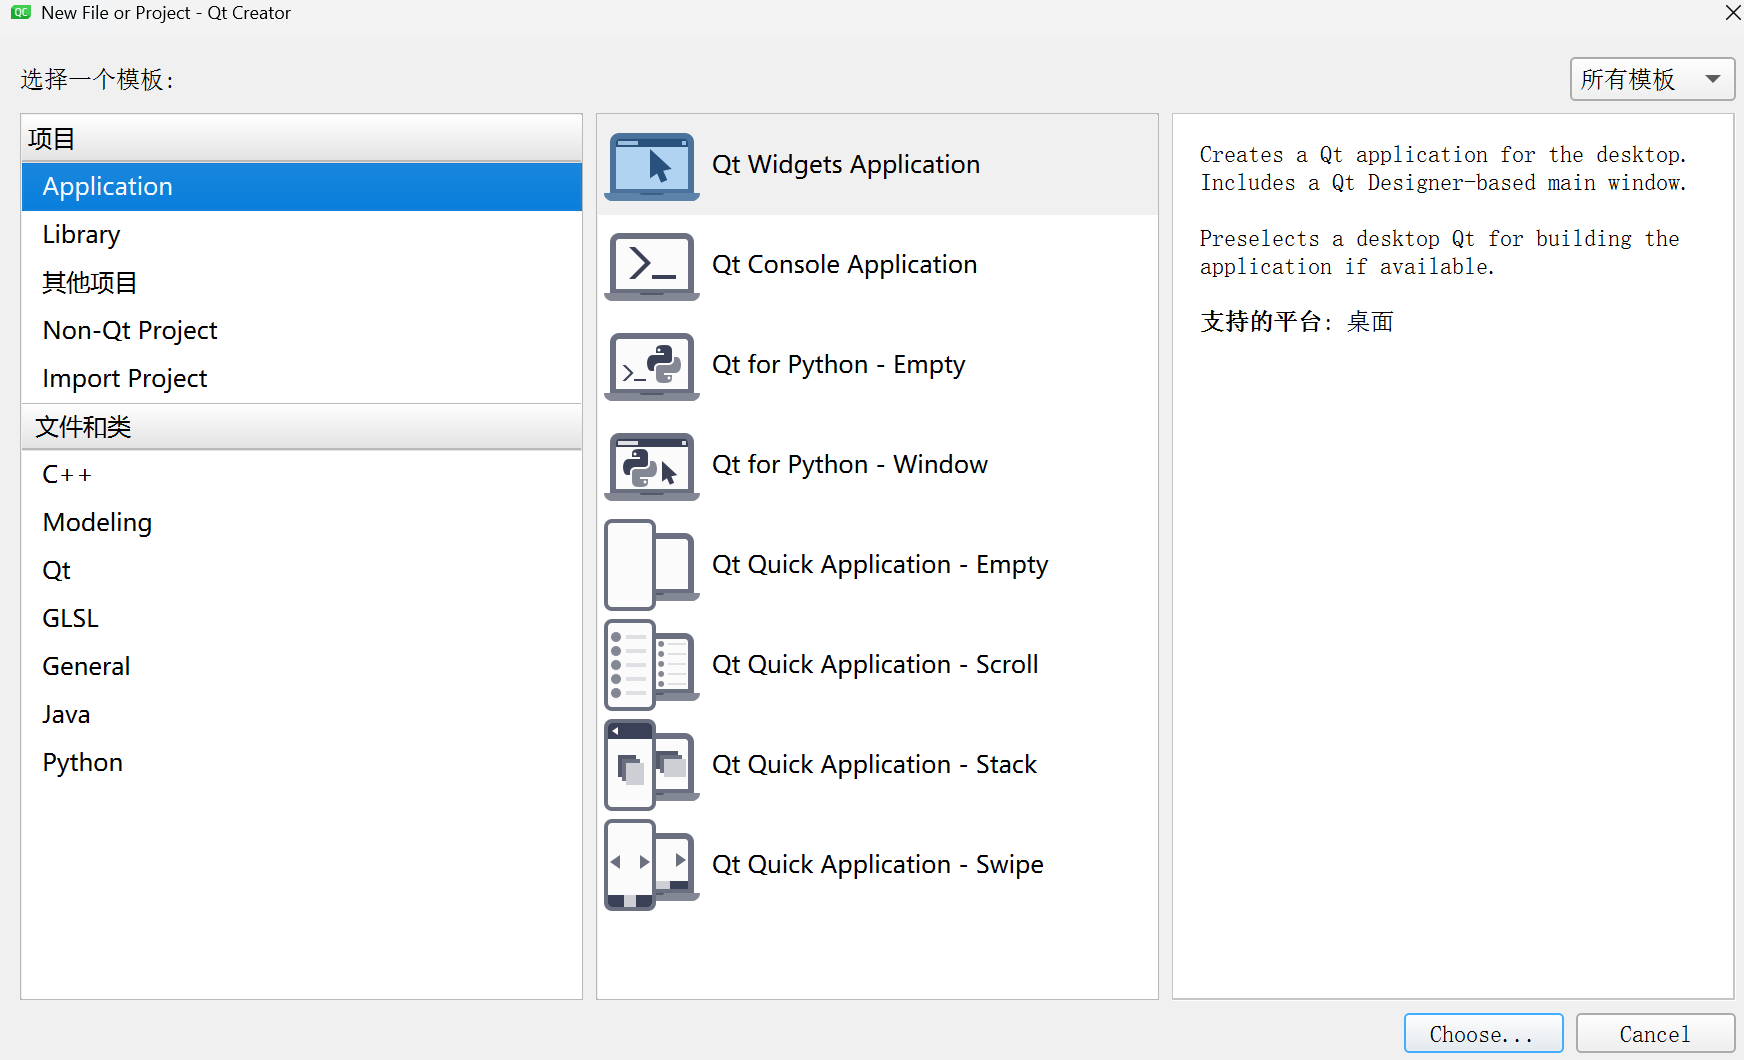This screenshot has height=1060, width=1744.
Task: Click the 项目 section header
Action: (302, 139)
